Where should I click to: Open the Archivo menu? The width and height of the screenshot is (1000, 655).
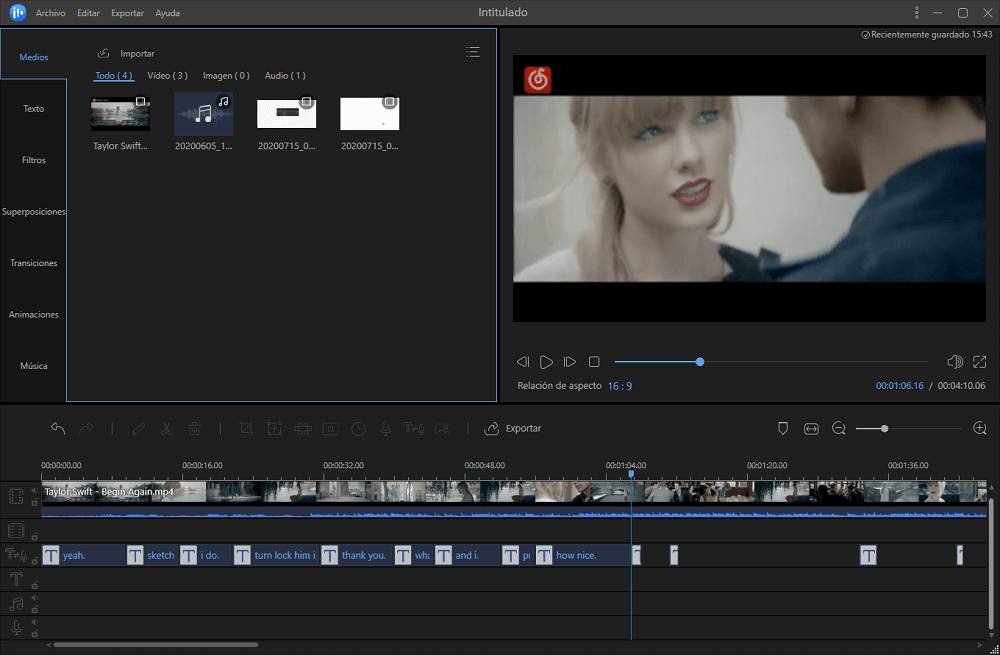(x=50, y=13)
